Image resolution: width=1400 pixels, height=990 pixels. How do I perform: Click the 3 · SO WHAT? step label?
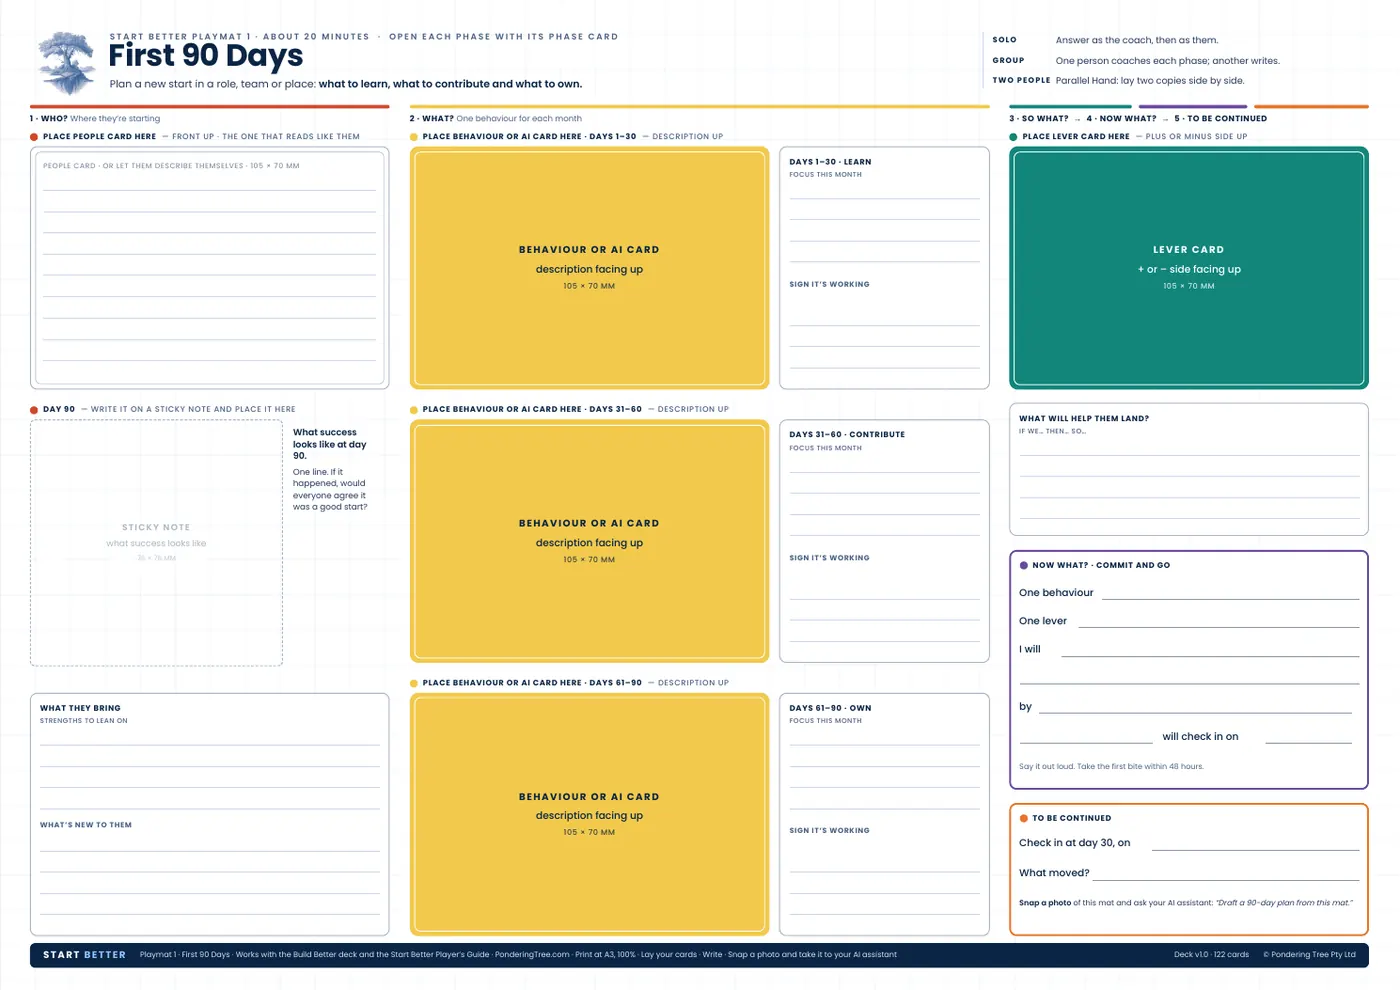click(x=1039, y=119)
